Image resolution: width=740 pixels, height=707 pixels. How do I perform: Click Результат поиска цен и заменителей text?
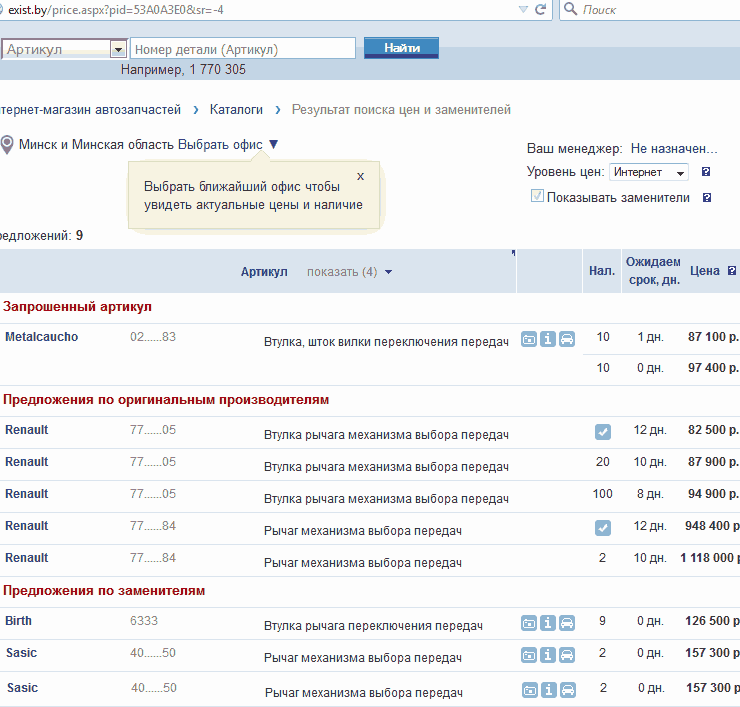pos(401,109)
